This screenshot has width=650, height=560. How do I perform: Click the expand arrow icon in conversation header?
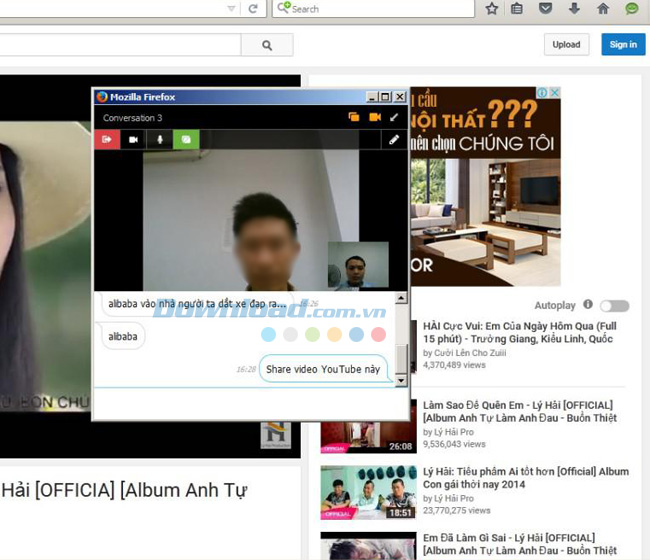395,118
